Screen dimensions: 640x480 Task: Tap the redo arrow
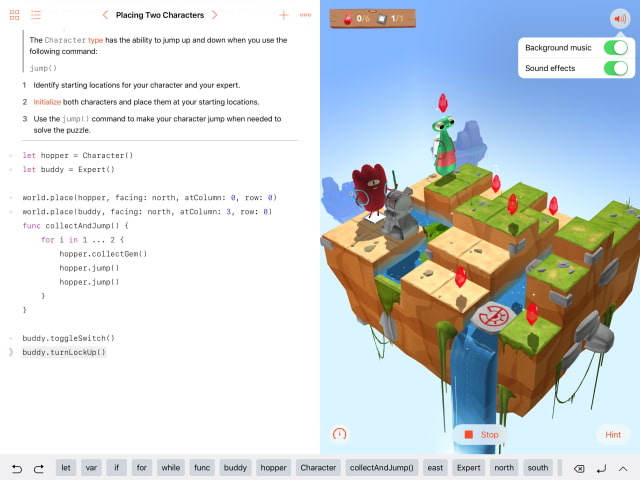[39, 468]
